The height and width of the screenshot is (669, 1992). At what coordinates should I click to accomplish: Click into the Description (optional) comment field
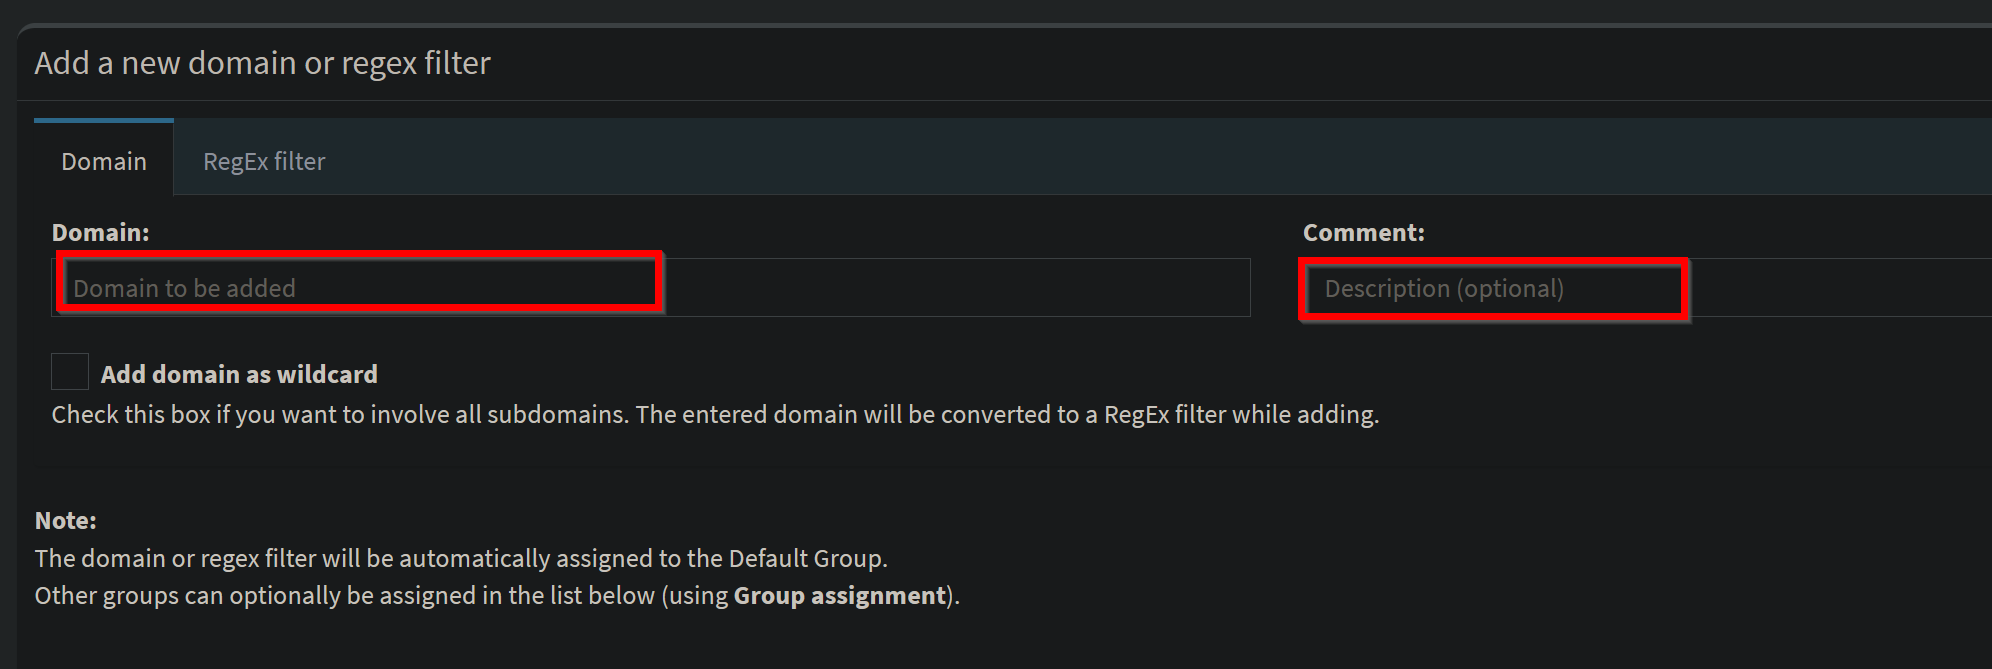coord(1647,288)
